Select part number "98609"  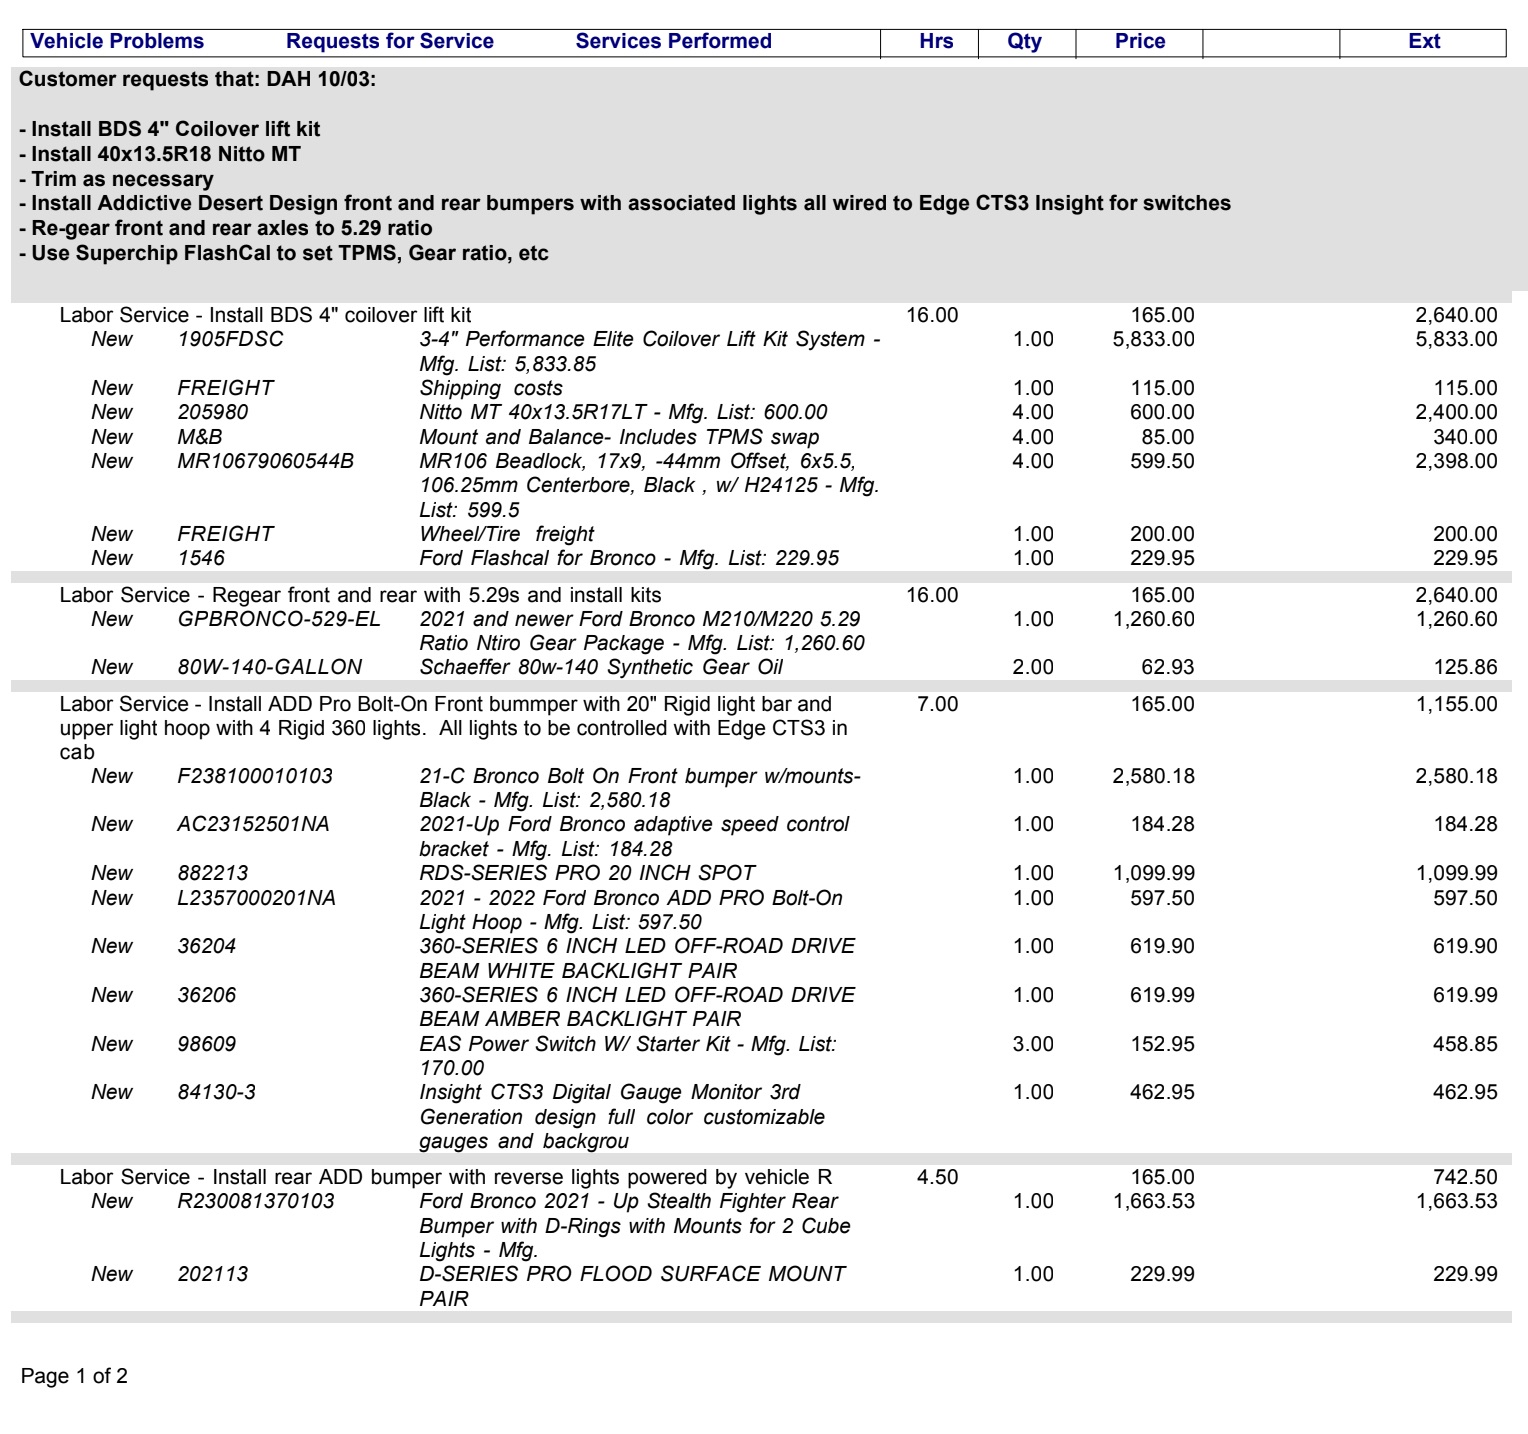[207, 1045]
